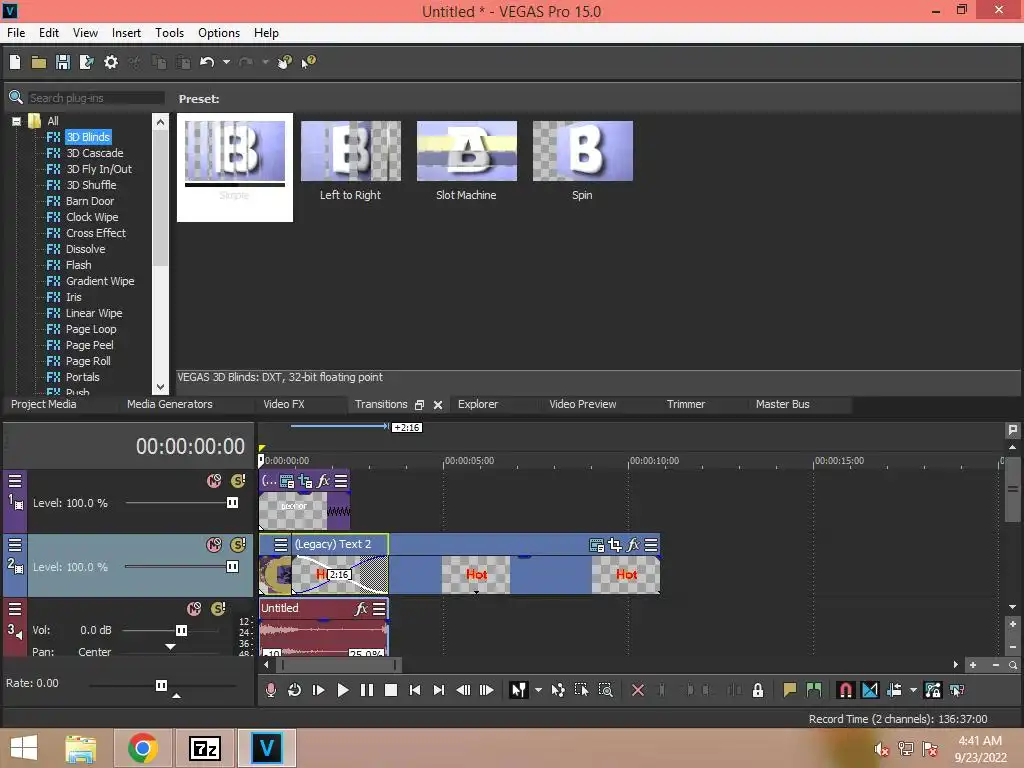Open Event Pan/Crop on Legacy Text 2 event
This screenshot has width=1024, height=768.
click(x=614, y=545)
